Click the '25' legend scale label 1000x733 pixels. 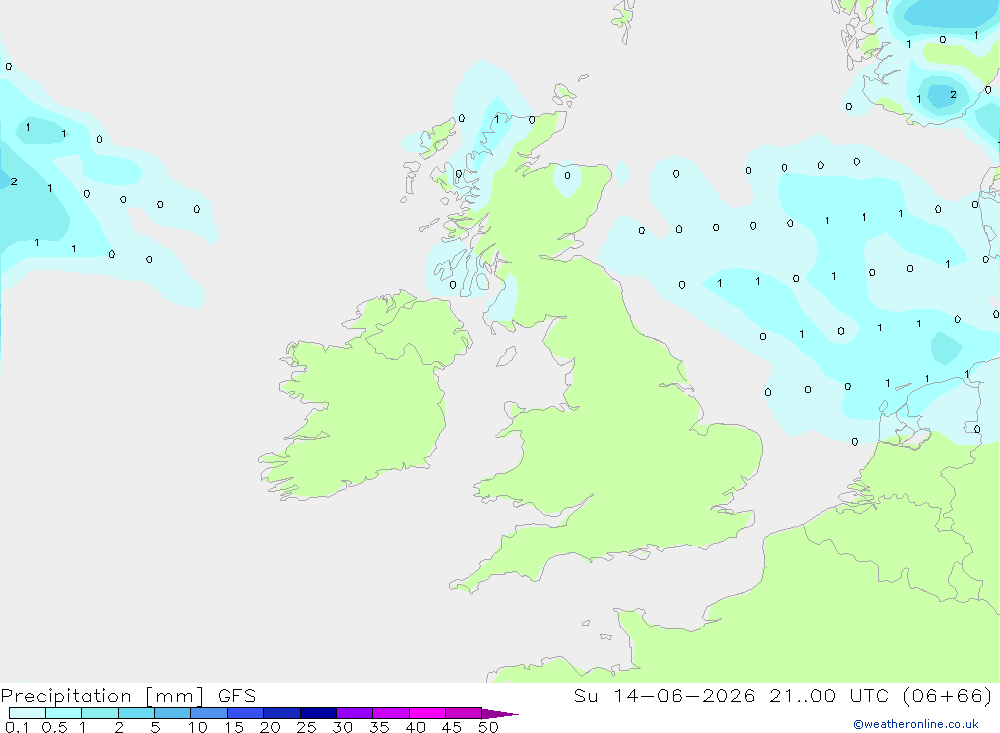click(306, 727)
